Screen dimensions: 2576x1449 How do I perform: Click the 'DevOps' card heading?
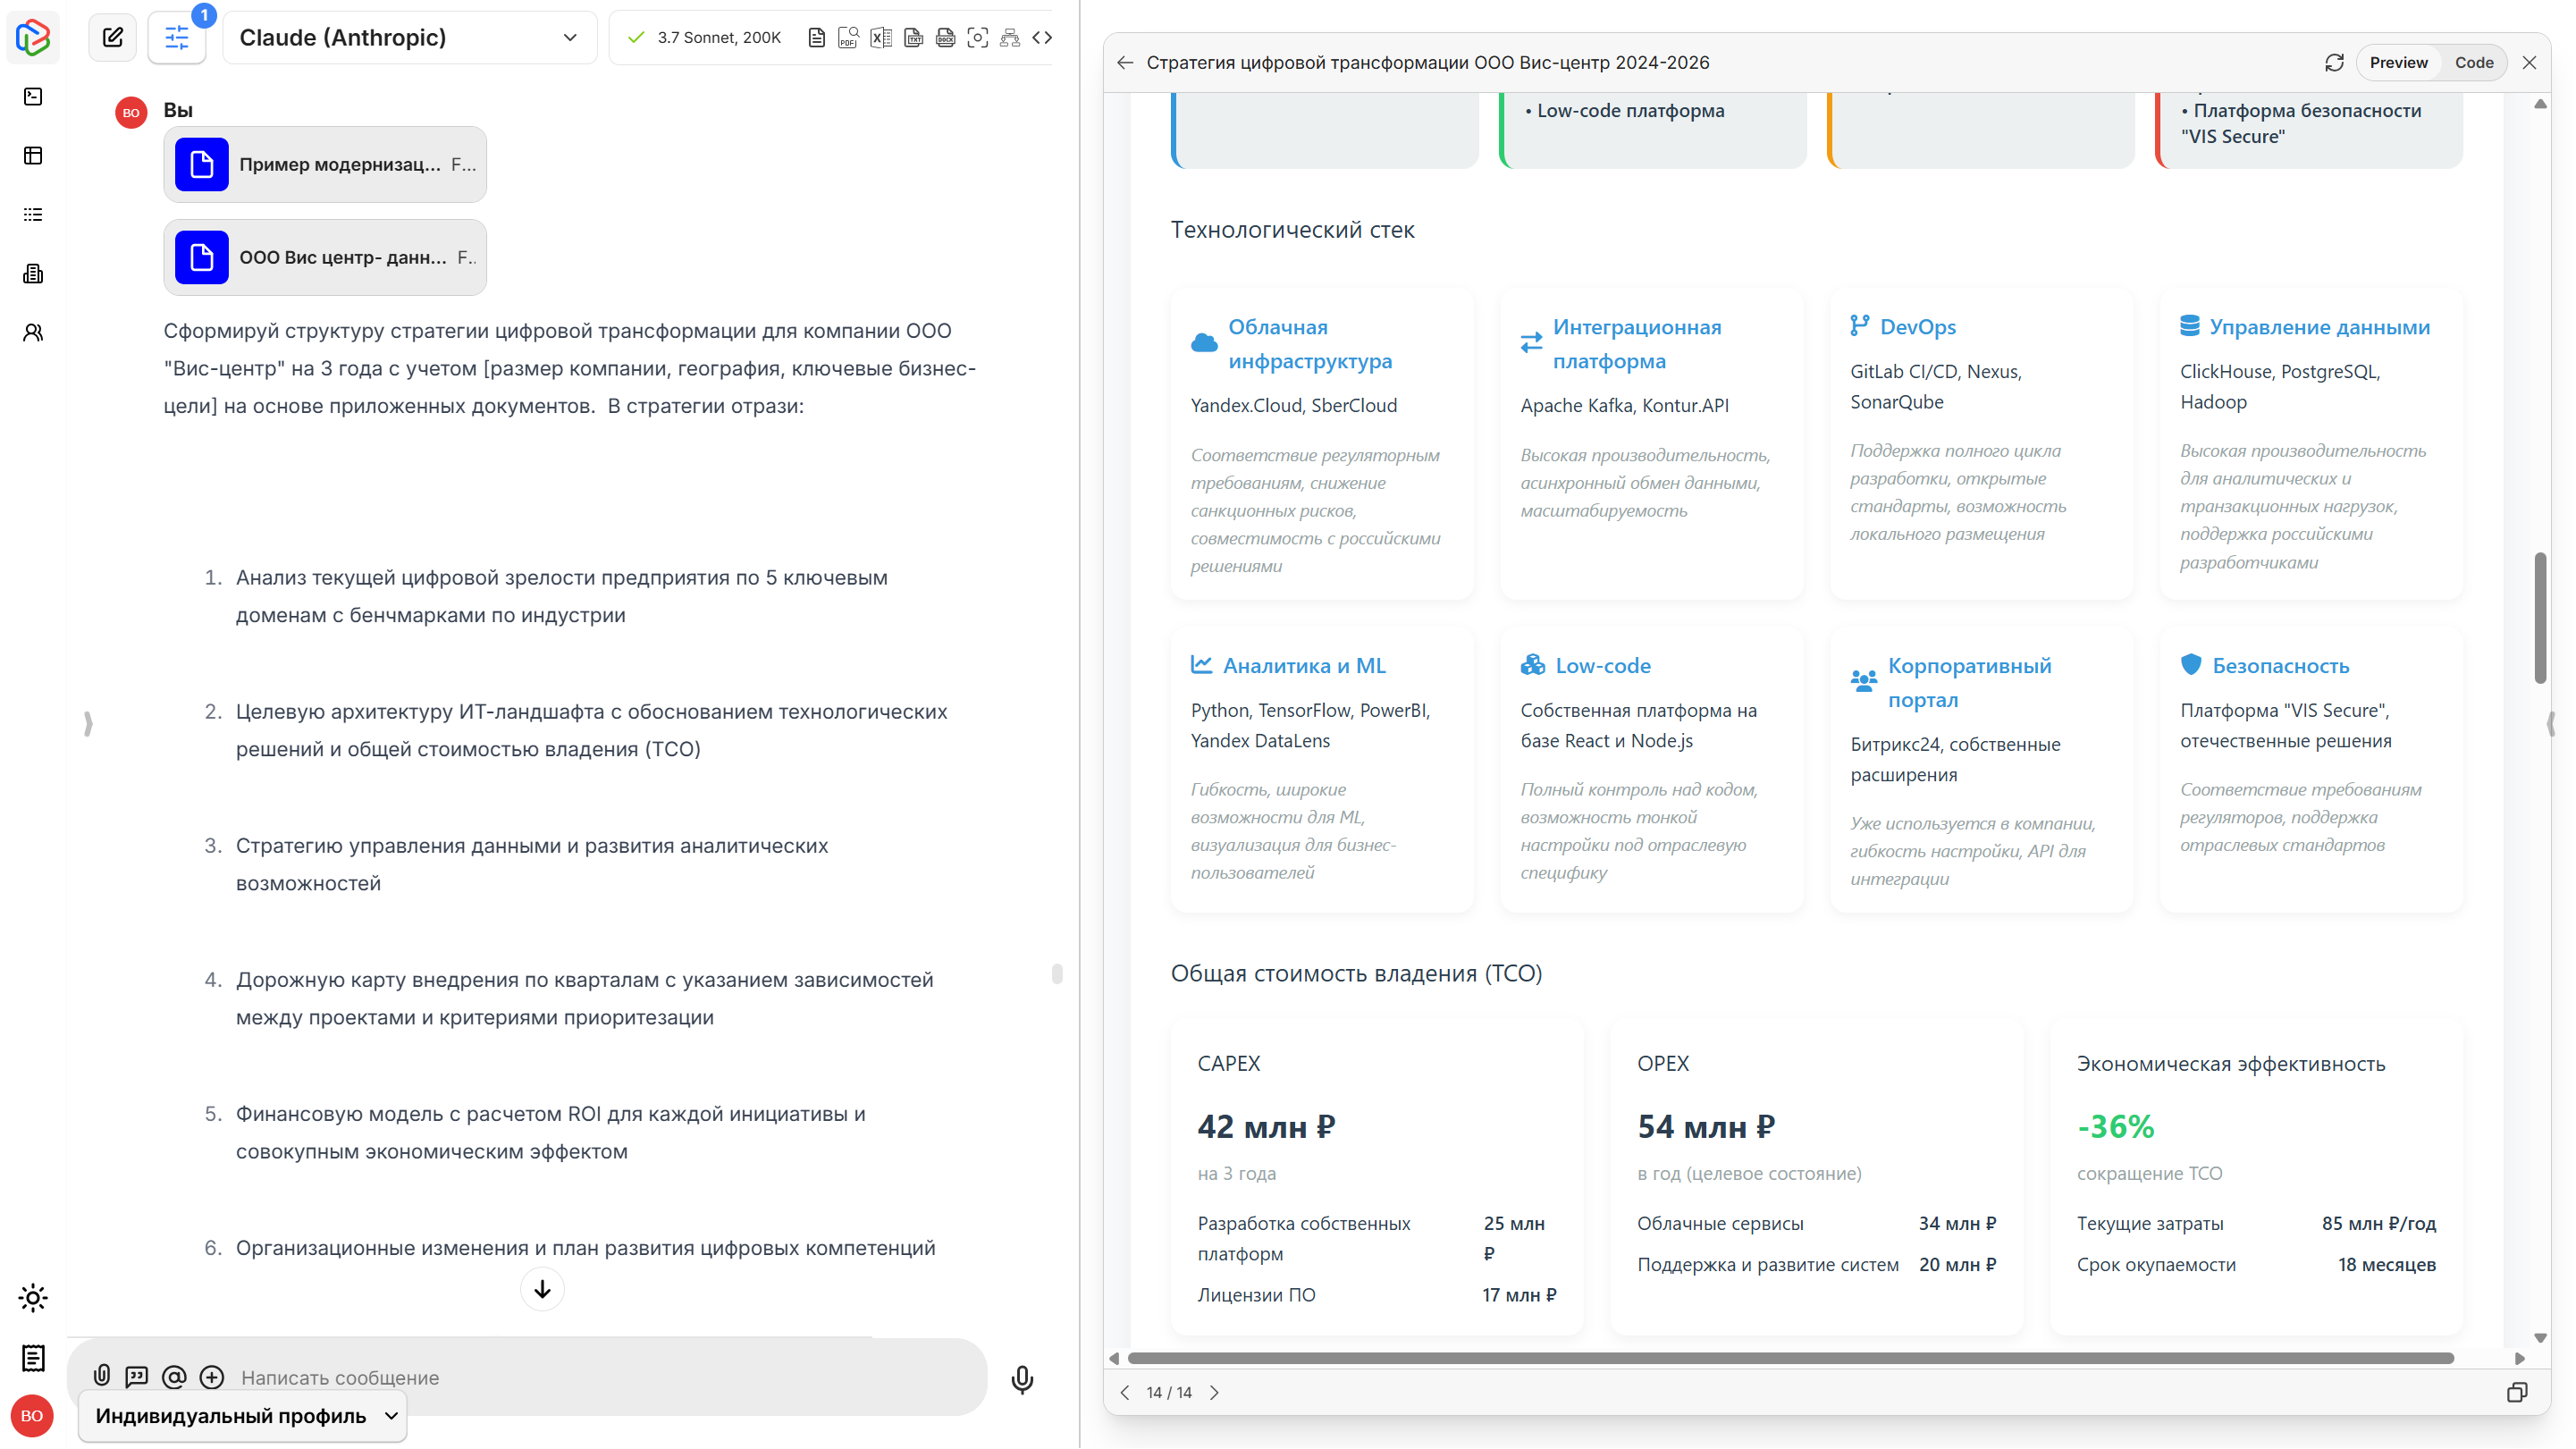coord(1917,326)
